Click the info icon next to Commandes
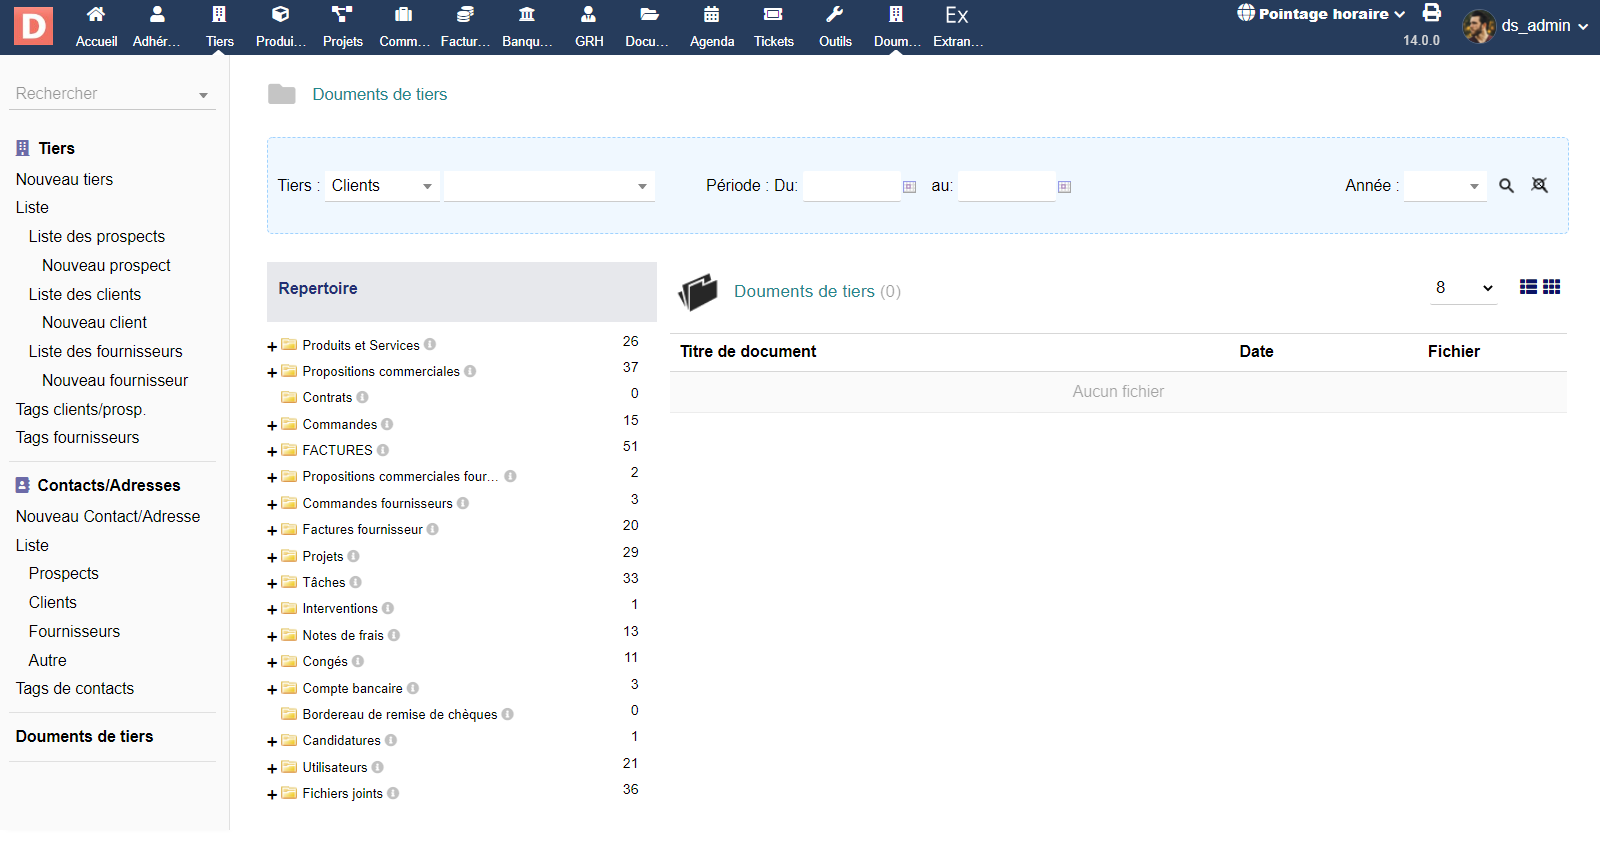This screenshot has width=1600, height=862. 387,424
